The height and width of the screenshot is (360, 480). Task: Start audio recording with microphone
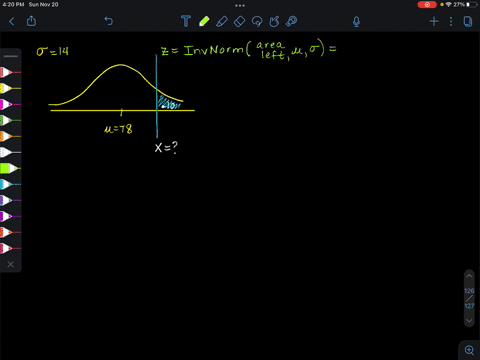(x=356, y=22)
